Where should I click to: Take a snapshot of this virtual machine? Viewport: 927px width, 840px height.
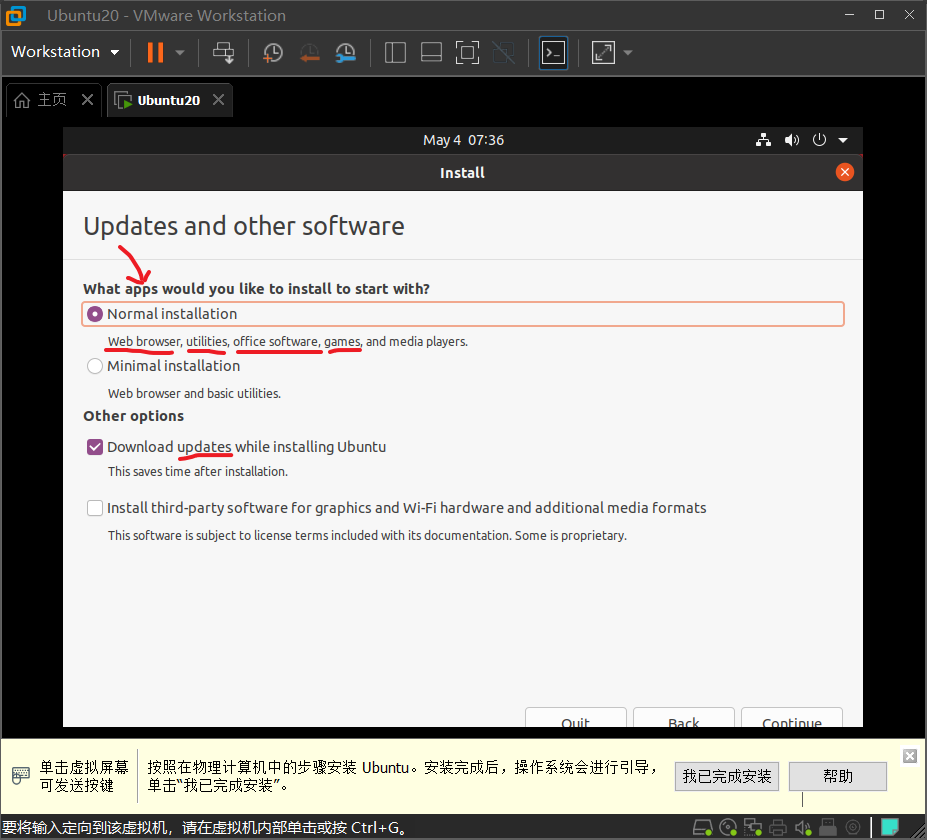click(273, 53)
